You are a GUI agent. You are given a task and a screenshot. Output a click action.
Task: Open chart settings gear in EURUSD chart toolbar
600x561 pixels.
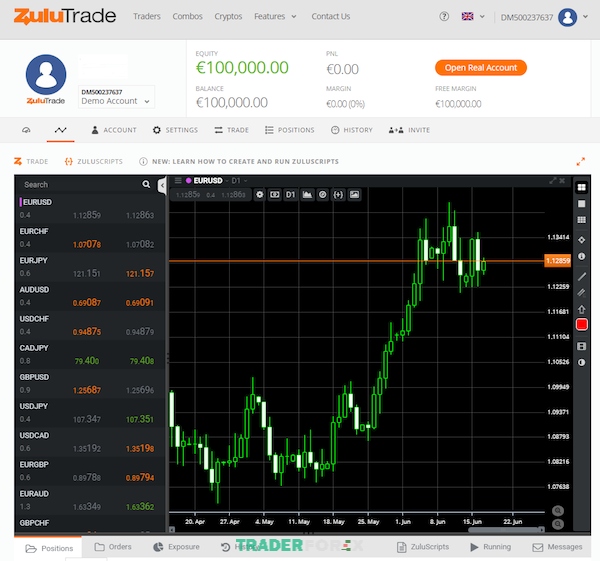[259, 195]
